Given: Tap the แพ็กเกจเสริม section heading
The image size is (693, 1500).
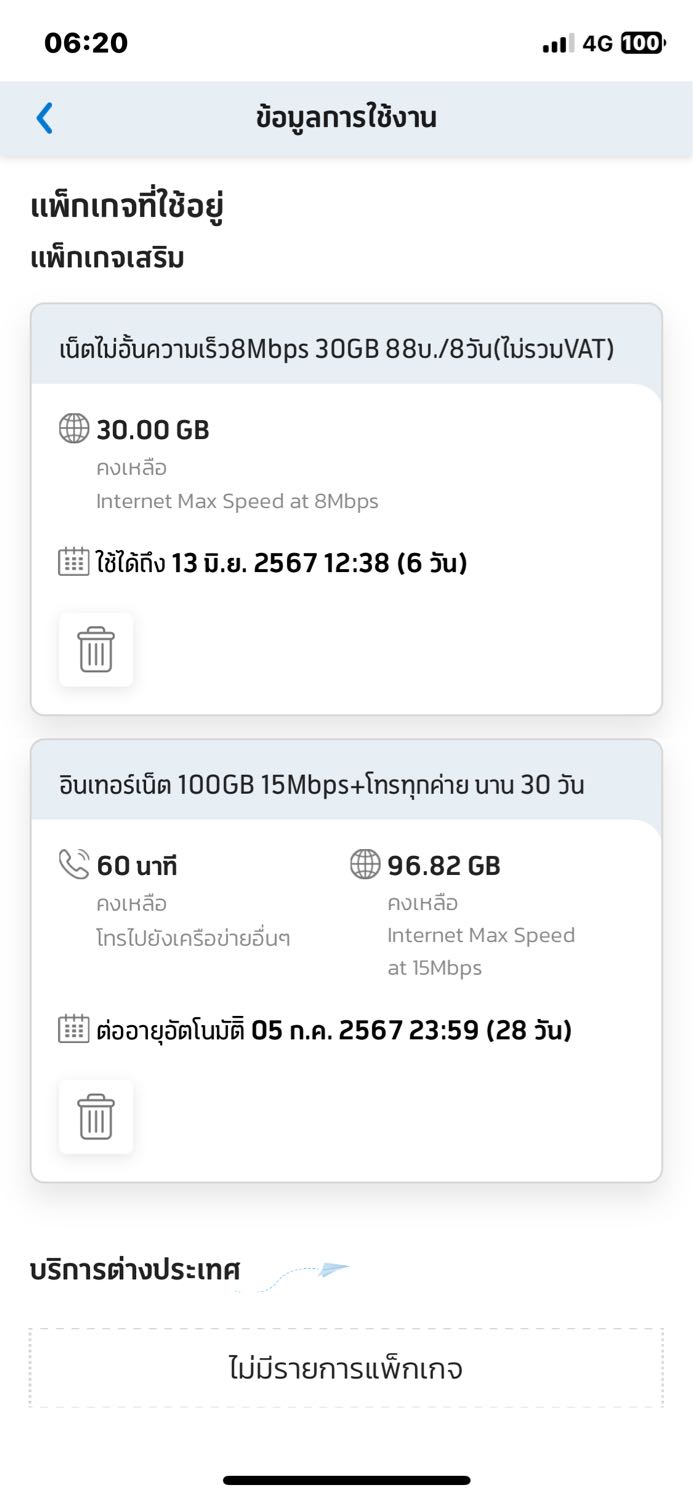Looking at the screenshot, I should (108, 258).
